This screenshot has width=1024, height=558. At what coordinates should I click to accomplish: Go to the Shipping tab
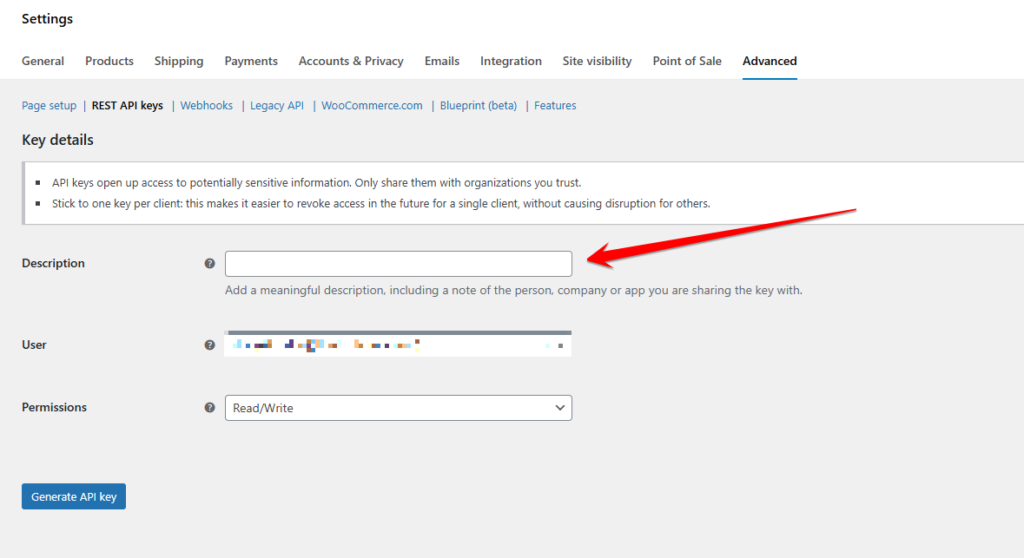pos(179,61)
